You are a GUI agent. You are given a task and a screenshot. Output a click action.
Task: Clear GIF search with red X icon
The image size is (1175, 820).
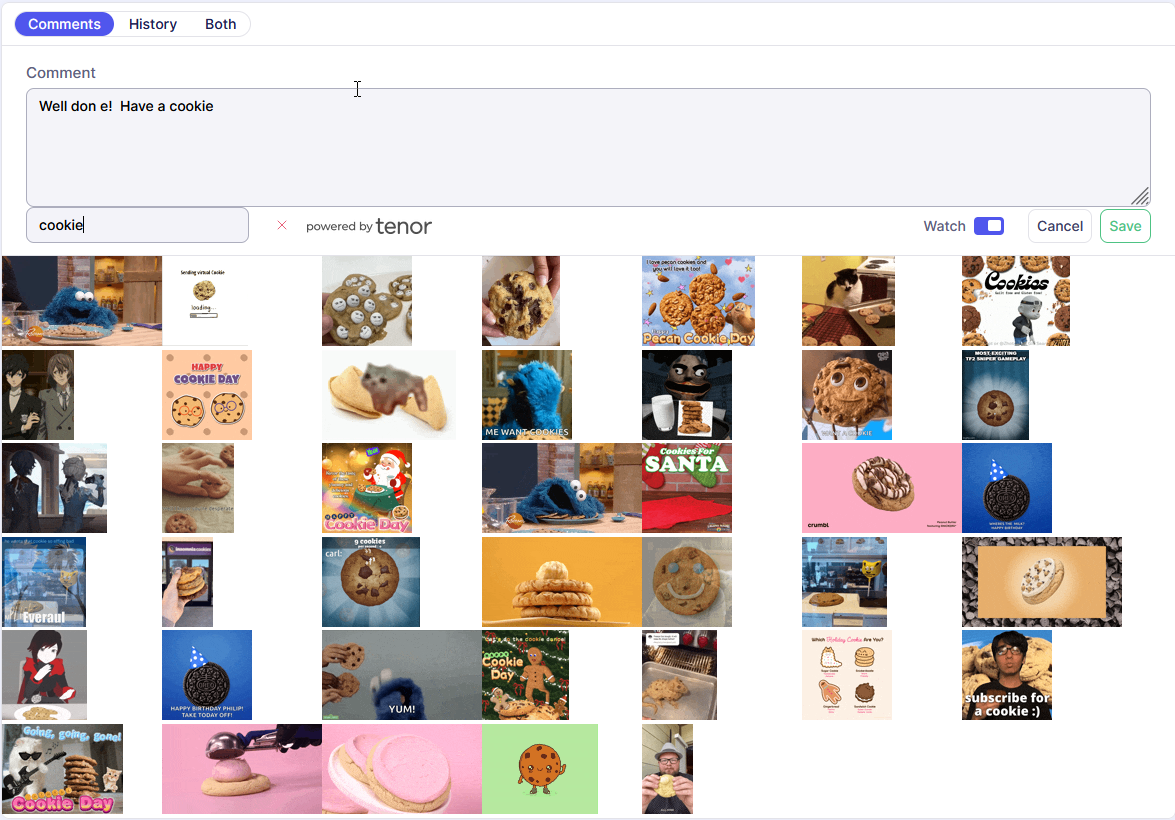[x=282, y=225]
